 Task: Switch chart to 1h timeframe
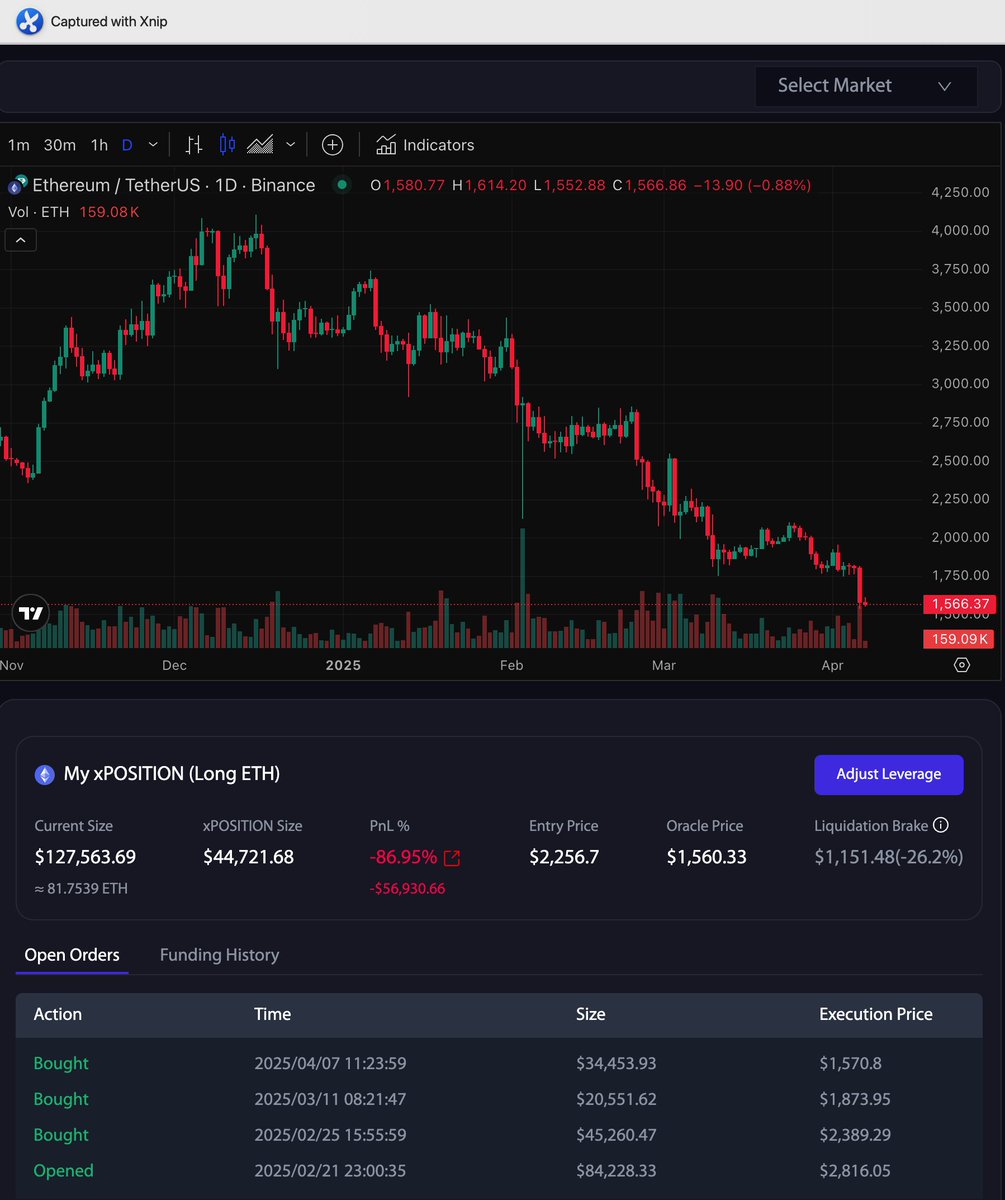[x=99, y=145]
